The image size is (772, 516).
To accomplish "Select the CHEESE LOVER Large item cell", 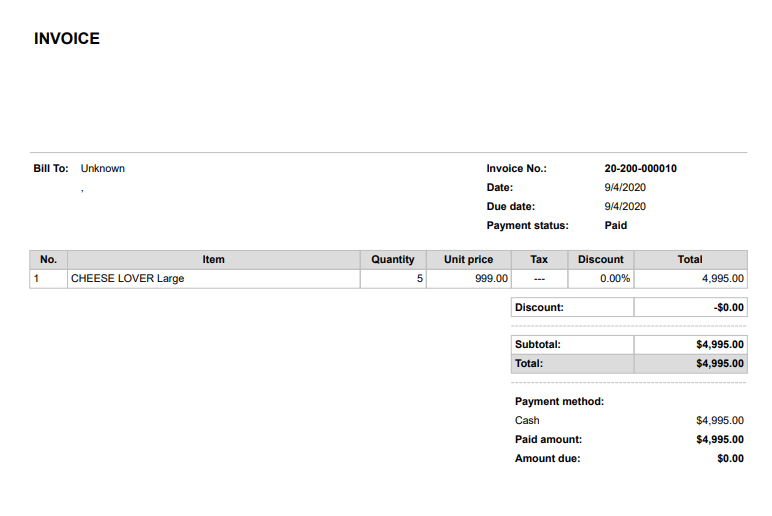I will coord(127,278).
